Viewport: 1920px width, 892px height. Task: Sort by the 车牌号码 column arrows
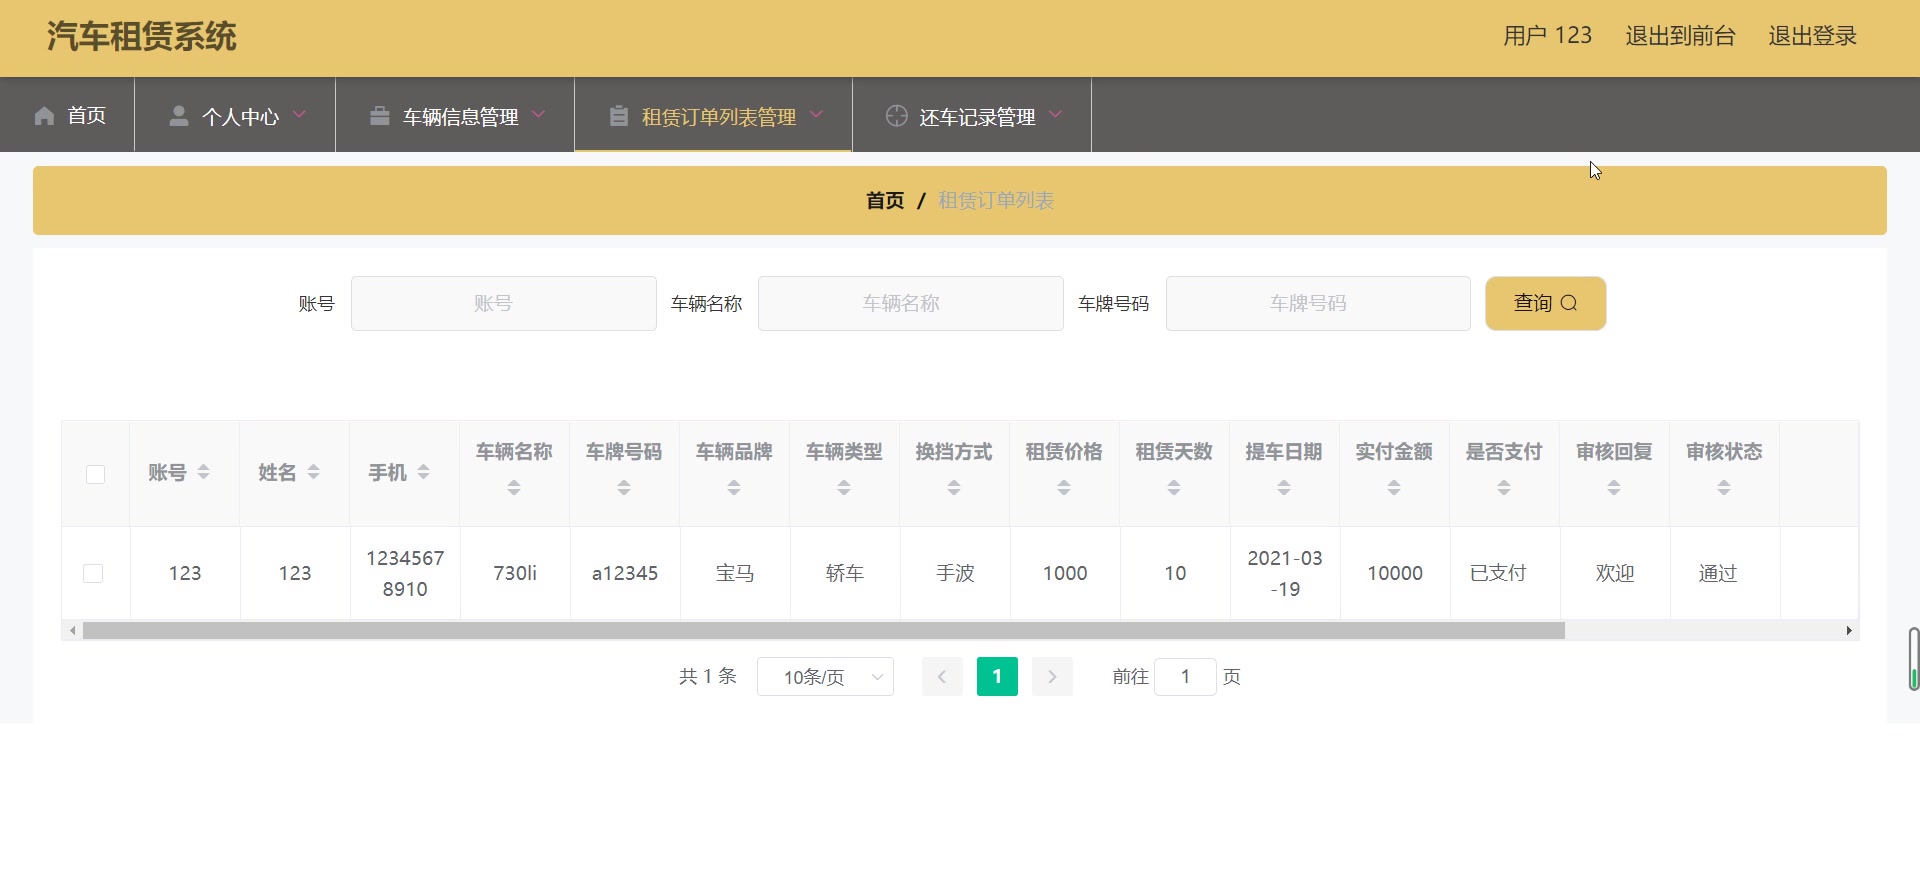(x=624, y=488)
